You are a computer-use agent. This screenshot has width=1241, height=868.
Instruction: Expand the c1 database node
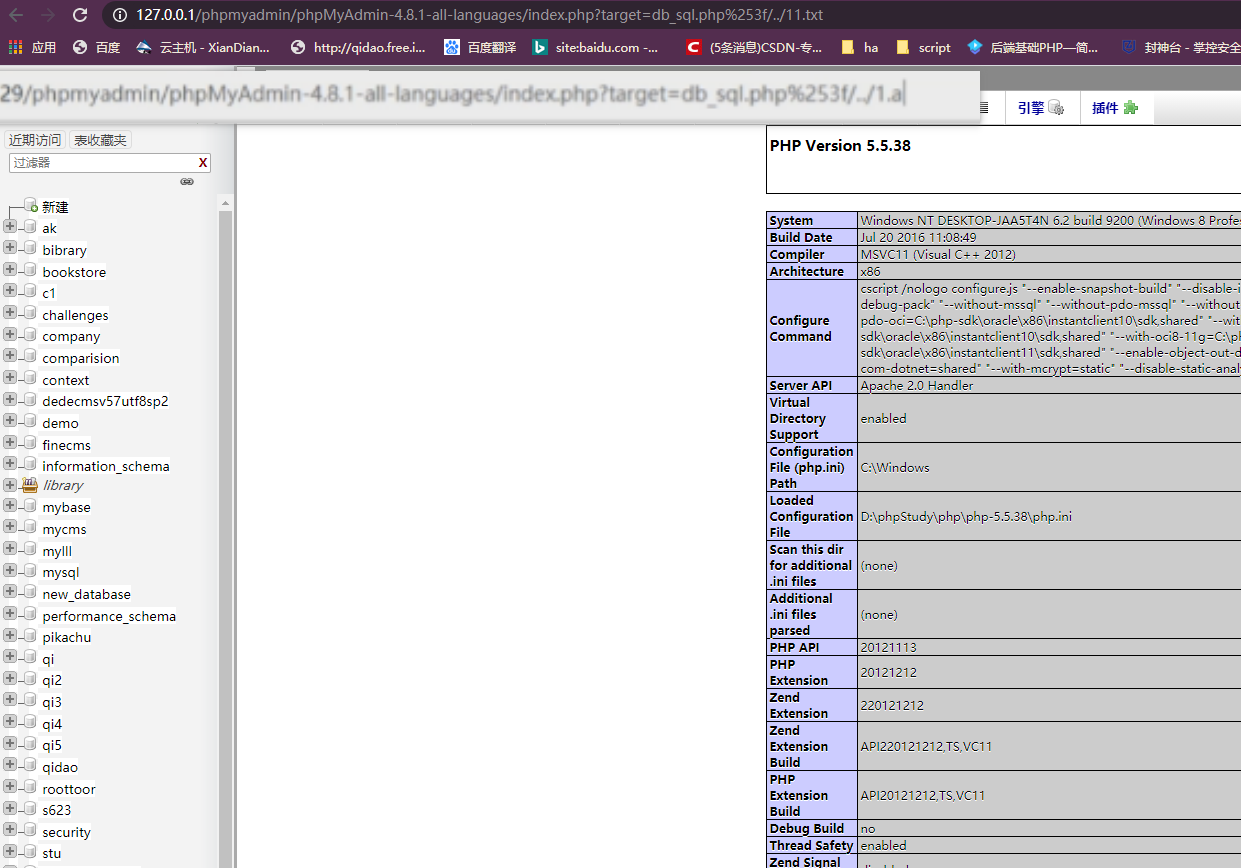(x=10, y=291)
